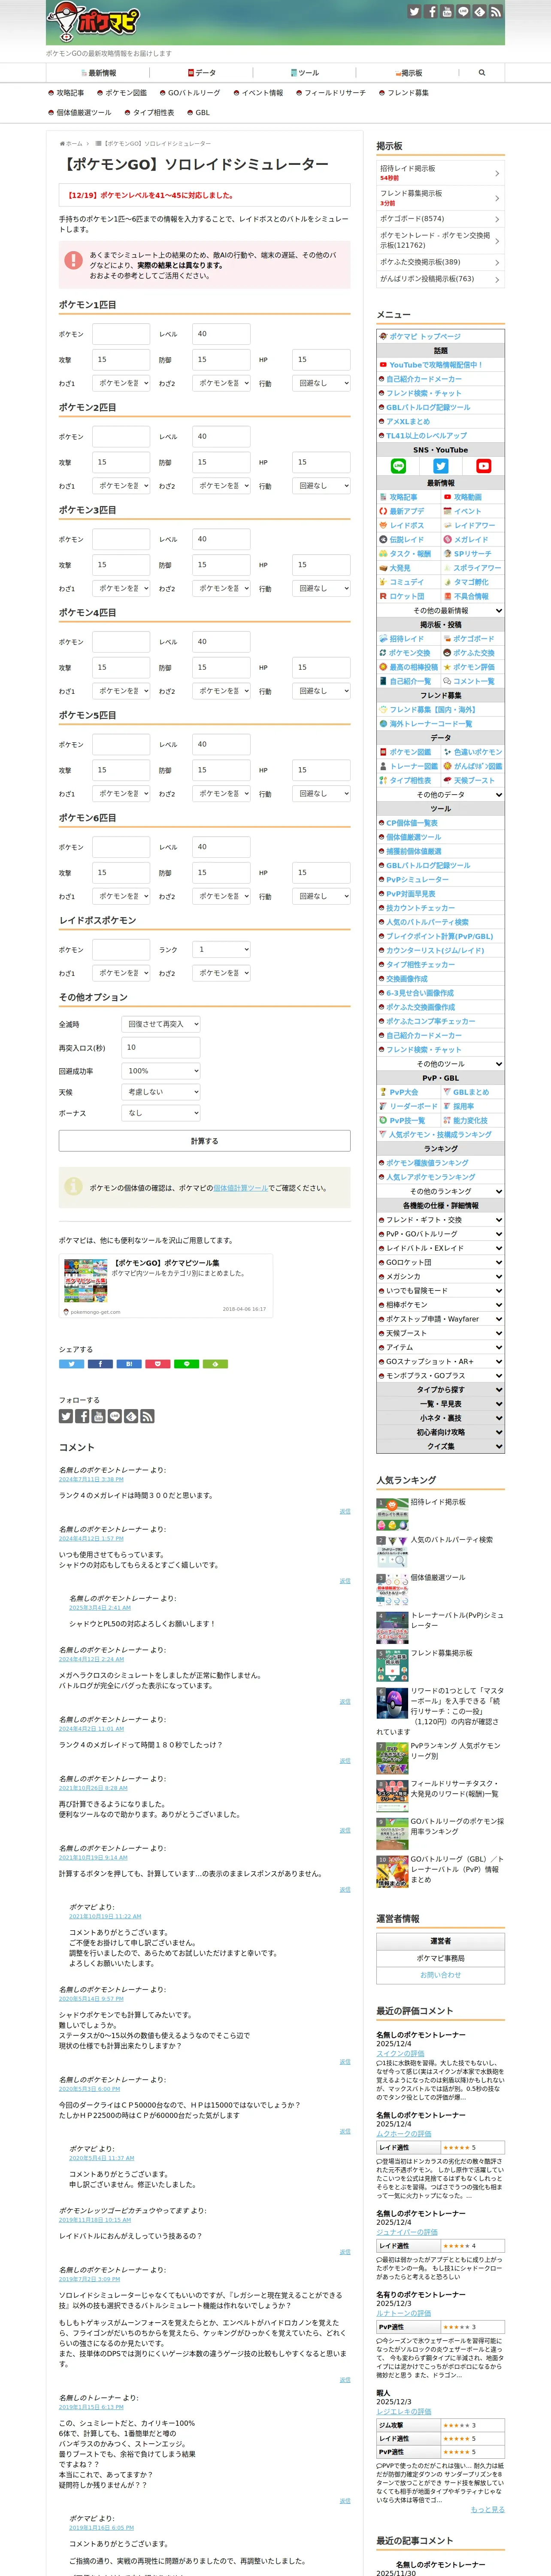Open the YouTube icon in the top header
The height and width of the screenshot is (2576, 551).
click(447, 12)
